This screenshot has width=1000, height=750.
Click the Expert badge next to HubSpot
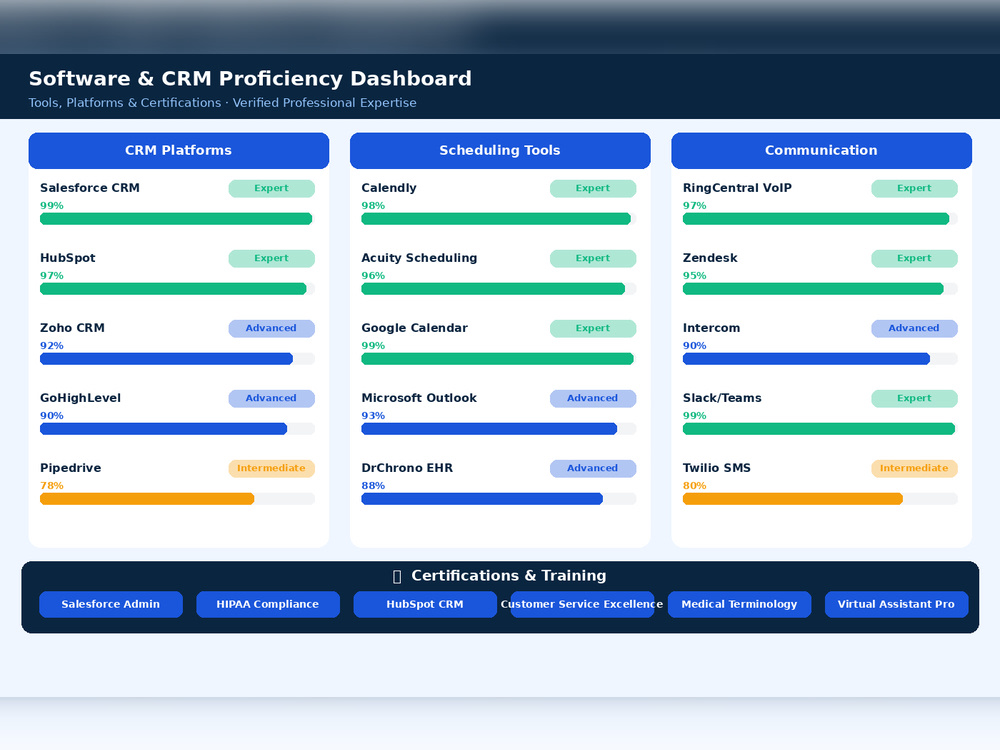coord(272,258)
